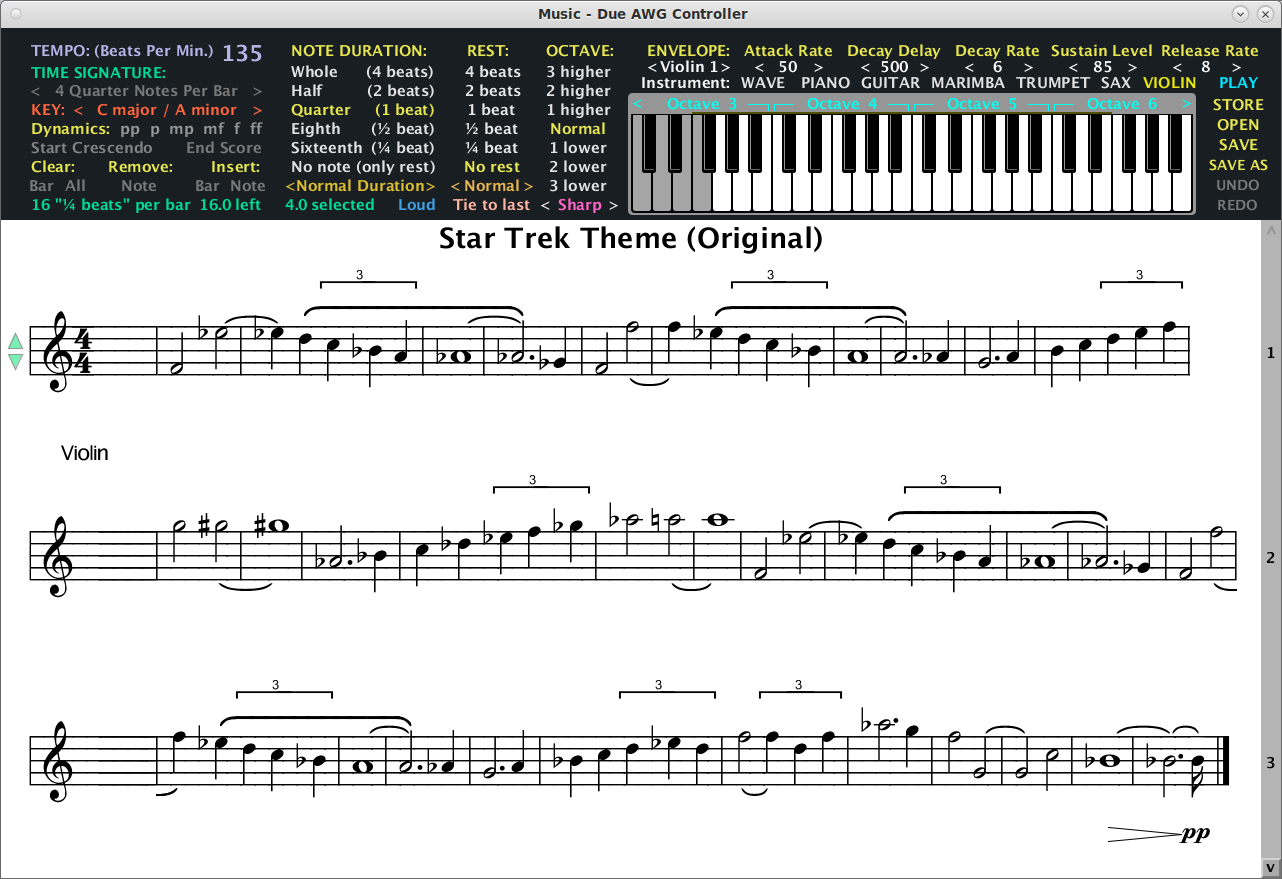This screenshot has height=879, width=1282.
Task: Select the WAVE instrument
Action: tap(763, 83)
